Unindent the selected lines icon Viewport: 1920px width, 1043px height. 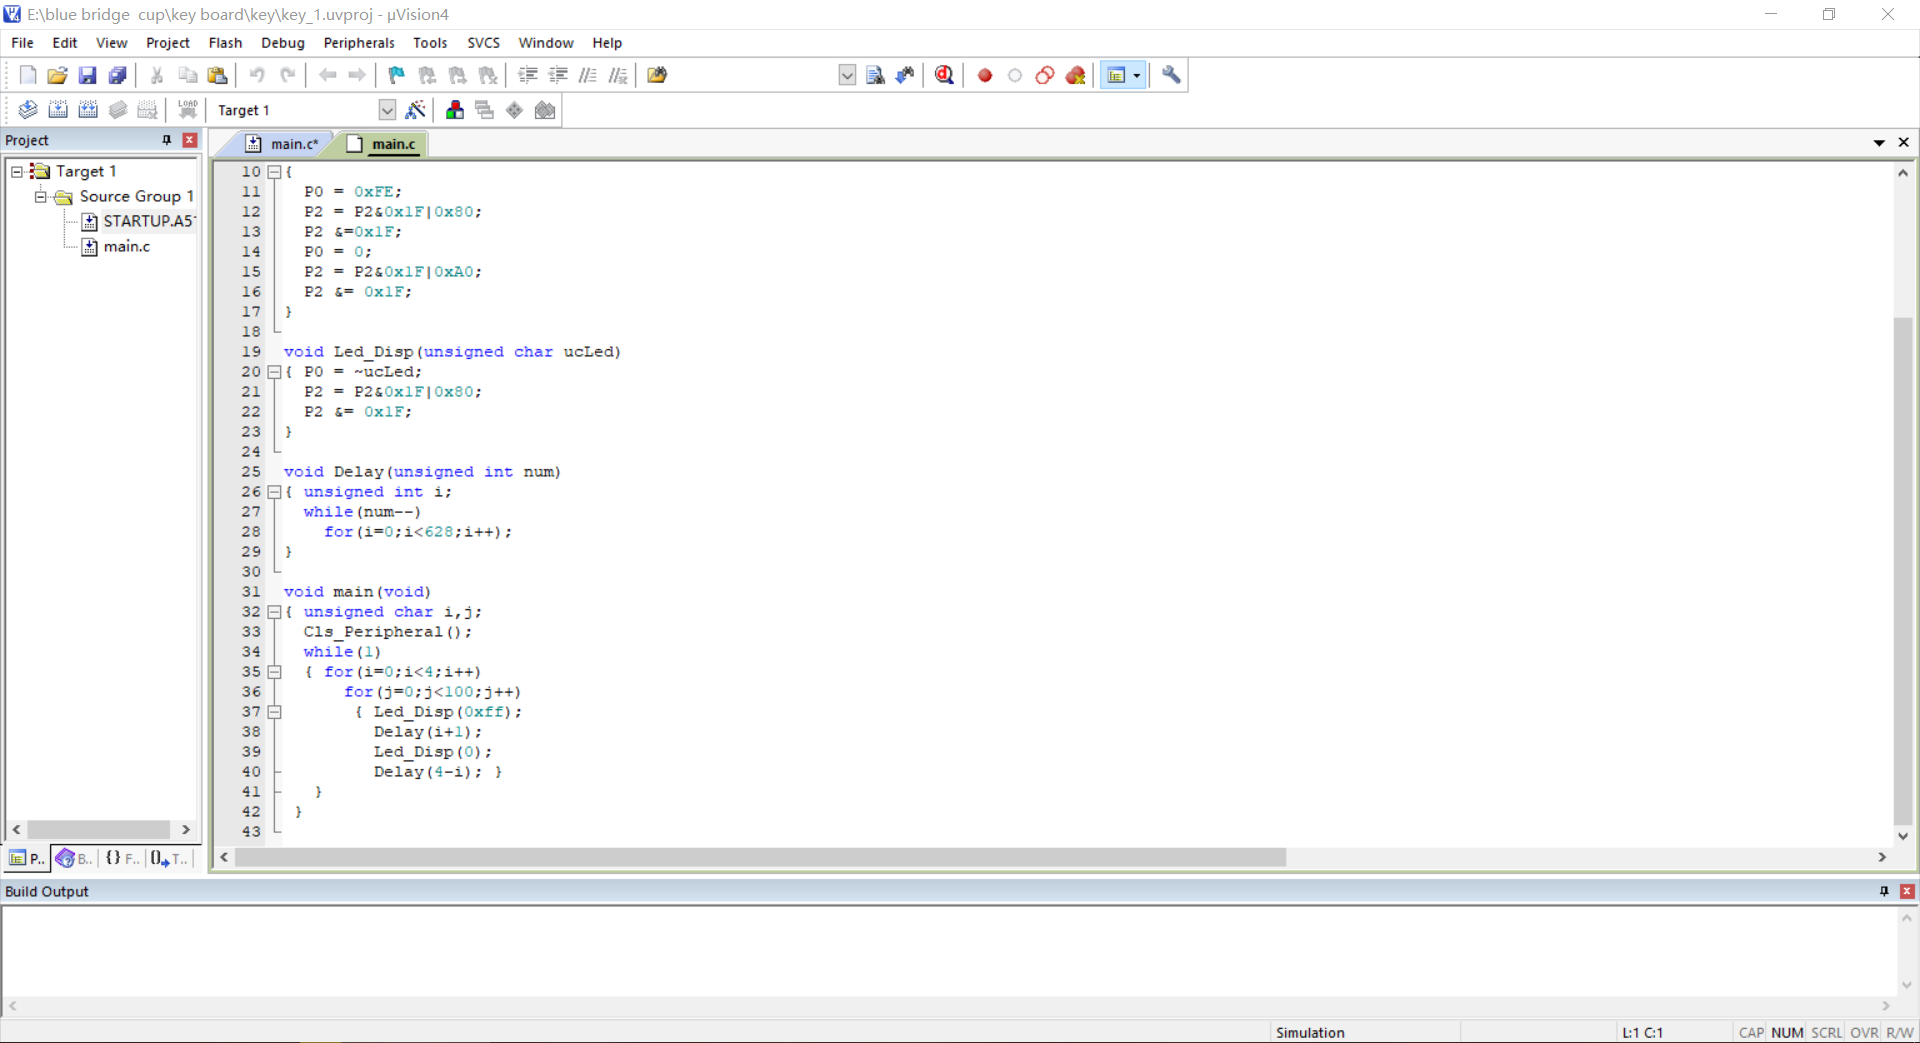click(x=558, y=75)
